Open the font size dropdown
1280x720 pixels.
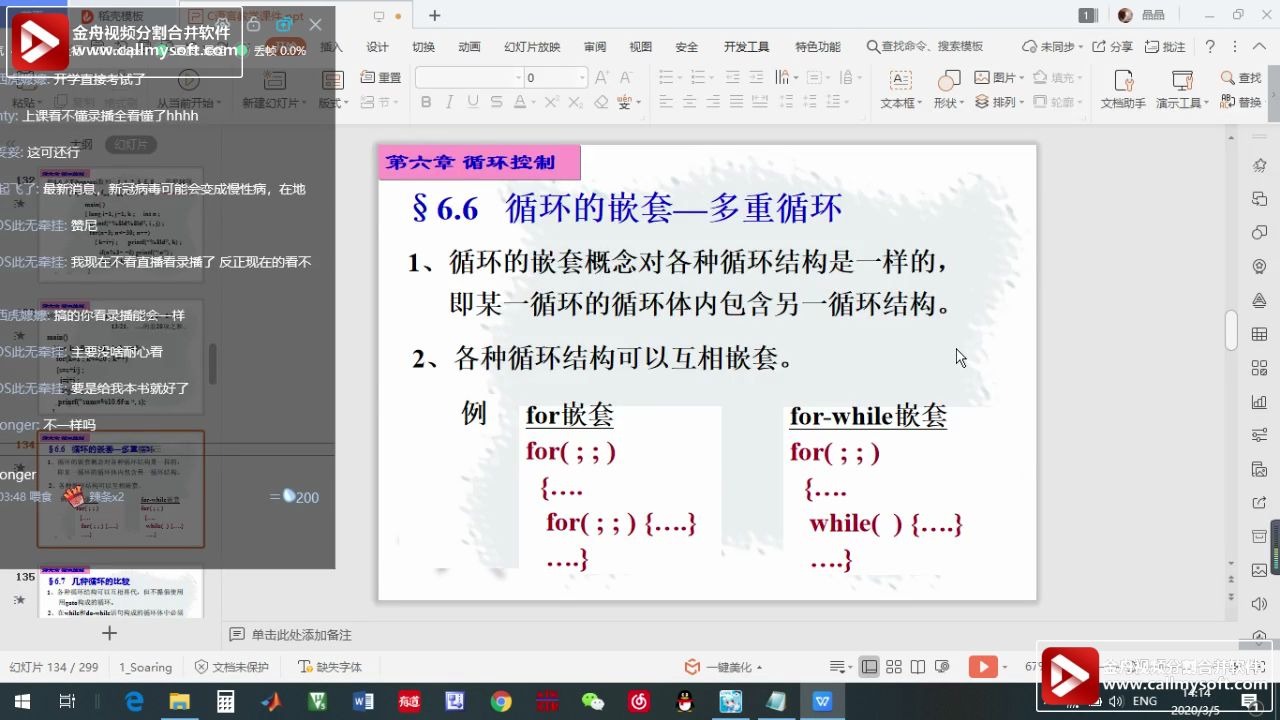coord(581,77)
